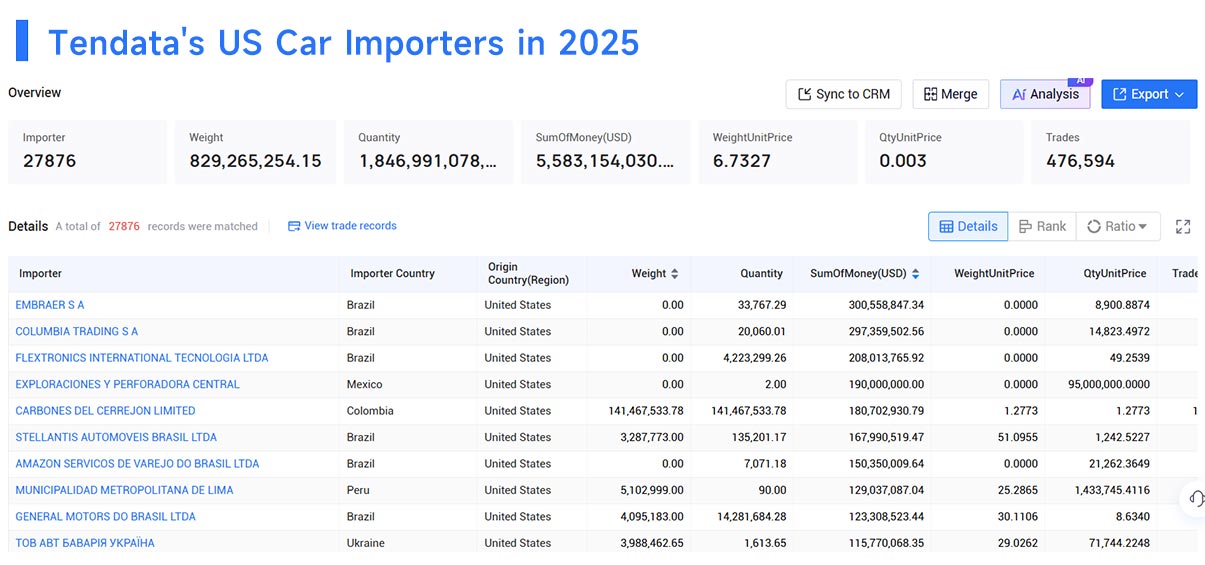Click the Trades 476,594 summary card
The image size is (1205, 565).
coord(1110,152)
